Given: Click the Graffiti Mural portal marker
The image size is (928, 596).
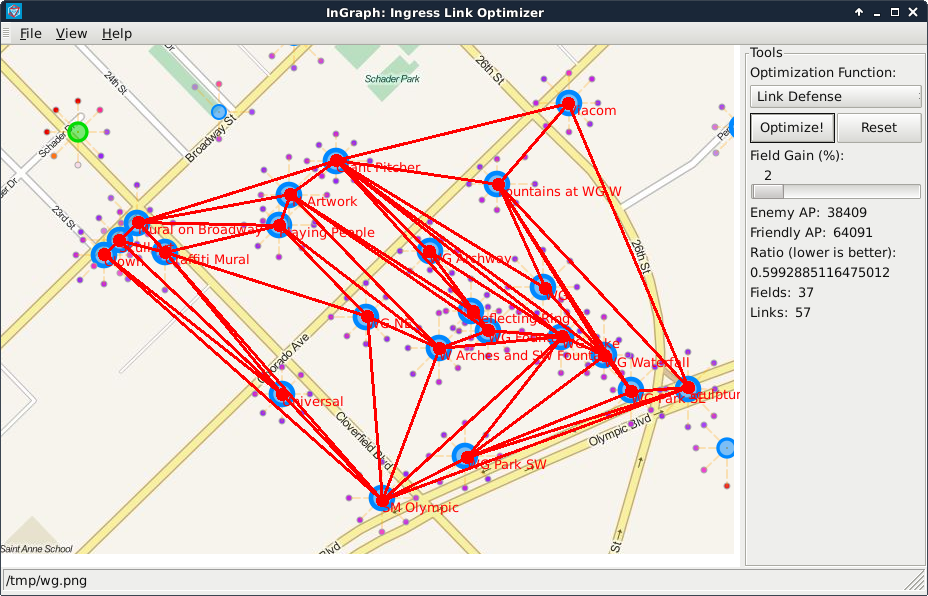Looking at the screenshot, I should [165, 252].
